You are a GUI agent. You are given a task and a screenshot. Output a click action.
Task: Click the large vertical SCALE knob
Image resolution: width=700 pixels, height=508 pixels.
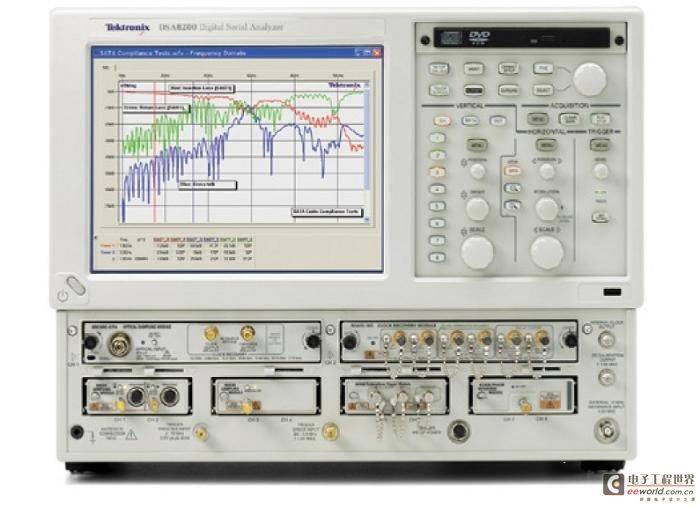coord(477,252)
